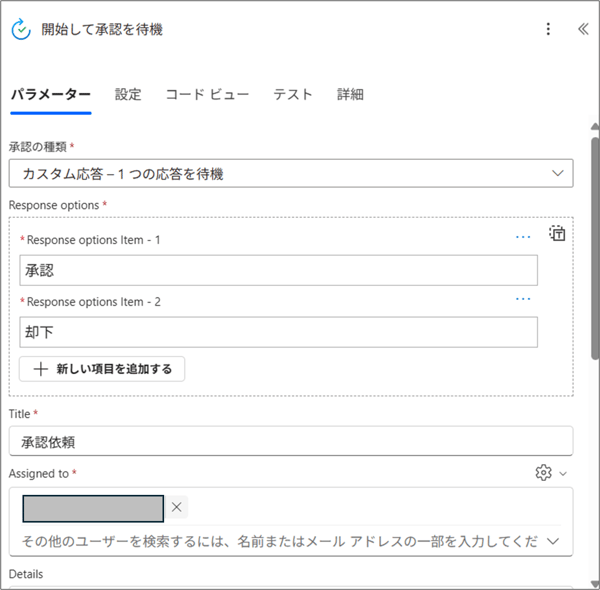This screenshot has width=600, height=590.
Task: Click the 新しい項目を追加する button
Action: click(102, 369)
